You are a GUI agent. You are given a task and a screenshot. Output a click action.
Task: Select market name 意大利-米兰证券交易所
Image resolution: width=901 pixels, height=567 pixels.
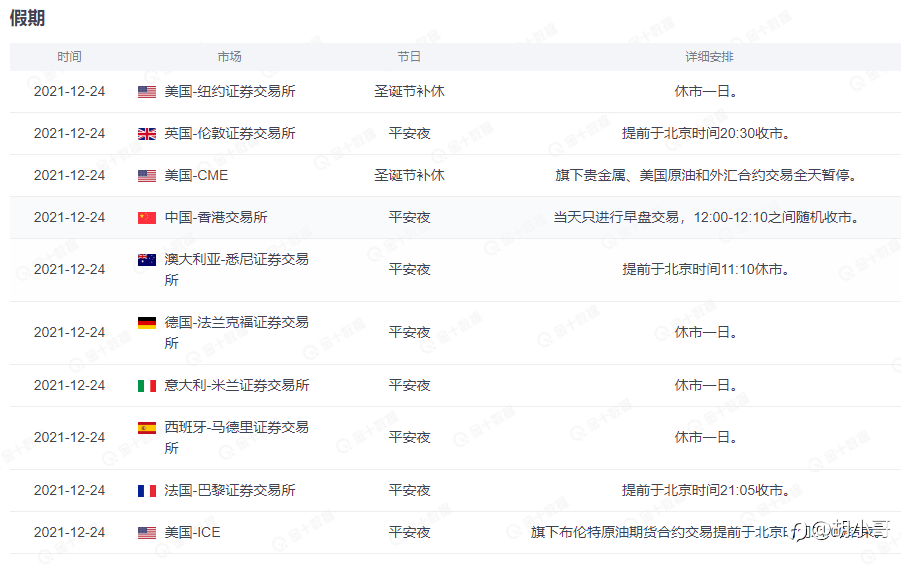237,385
